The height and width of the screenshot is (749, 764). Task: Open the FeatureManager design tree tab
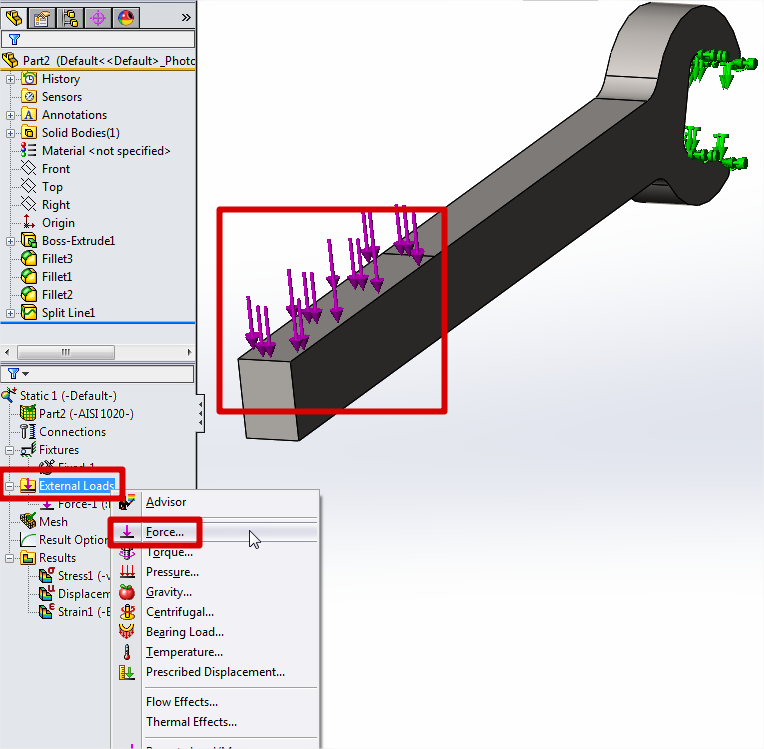[15, 16]
